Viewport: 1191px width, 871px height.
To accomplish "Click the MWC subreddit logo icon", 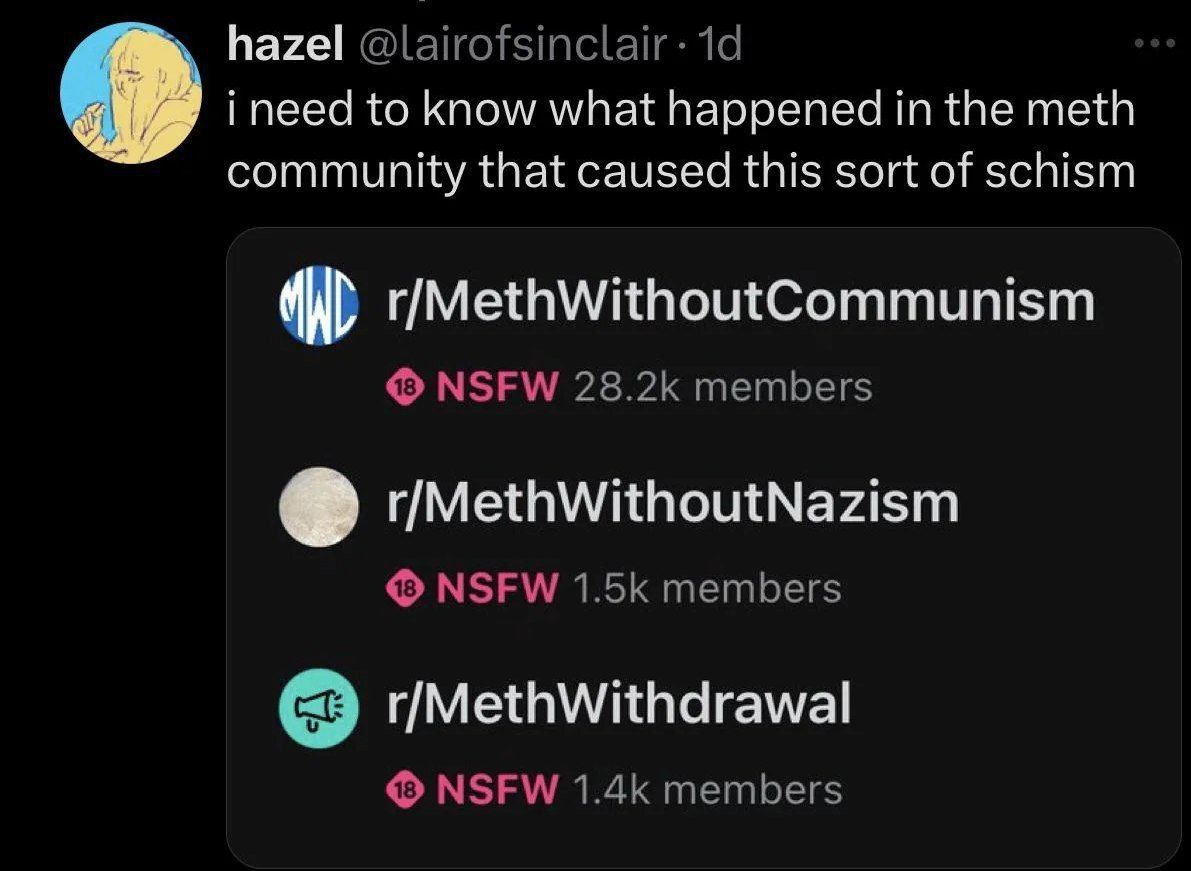I will [317, 302].
